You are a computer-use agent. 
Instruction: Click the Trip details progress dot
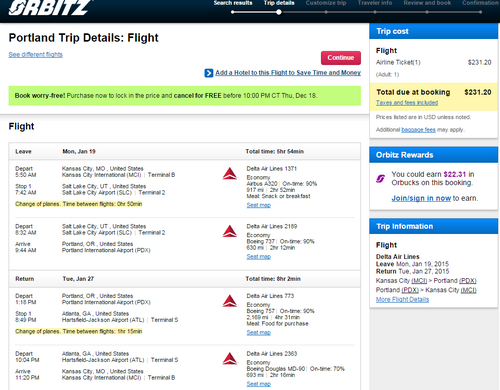[279, 12]
